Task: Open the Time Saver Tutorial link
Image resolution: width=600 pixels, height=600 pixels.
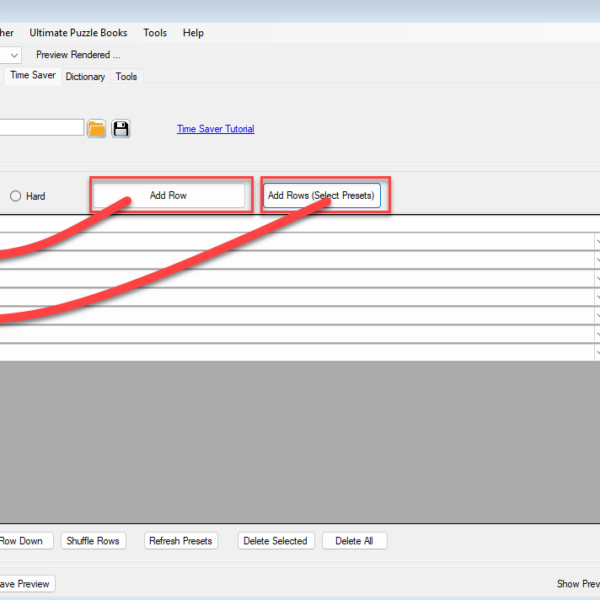Action: coord(215,129)
